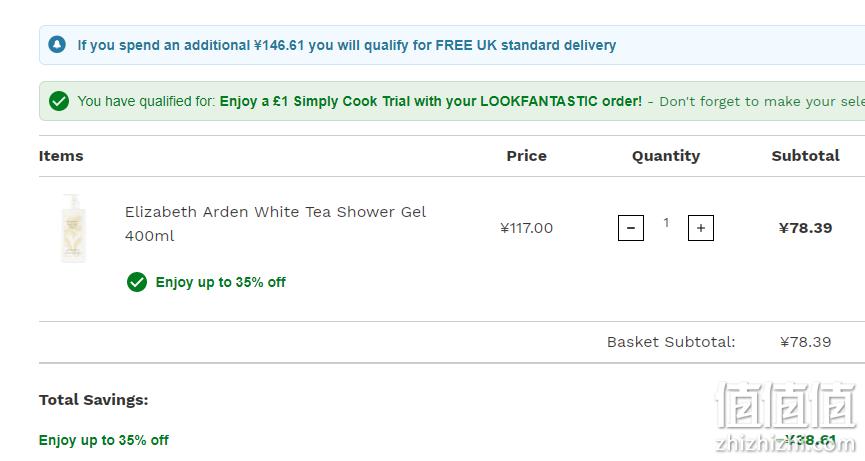Click the ¥117.00 item price
The height and width of the screenshot is (461, 865).
(526, 228)
